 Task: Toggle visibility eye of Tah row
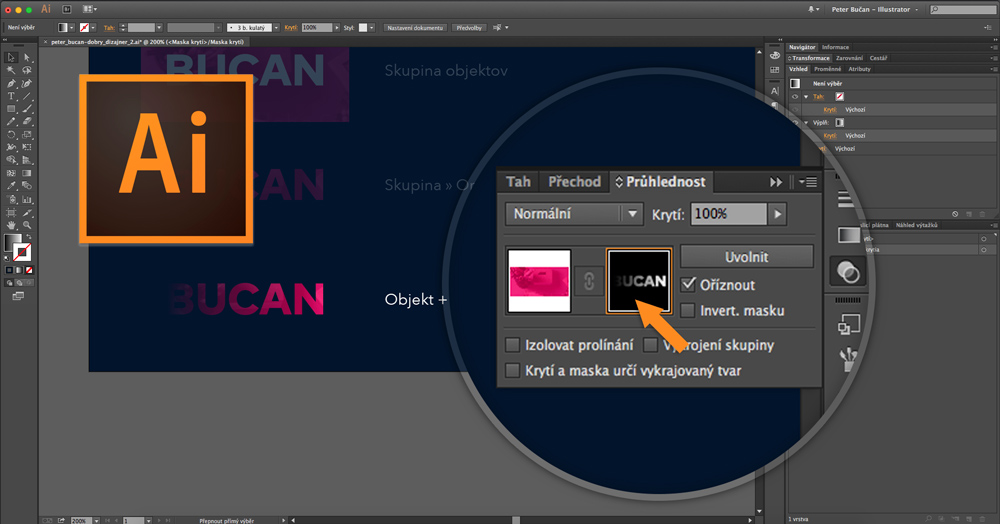tap(795, 97)
